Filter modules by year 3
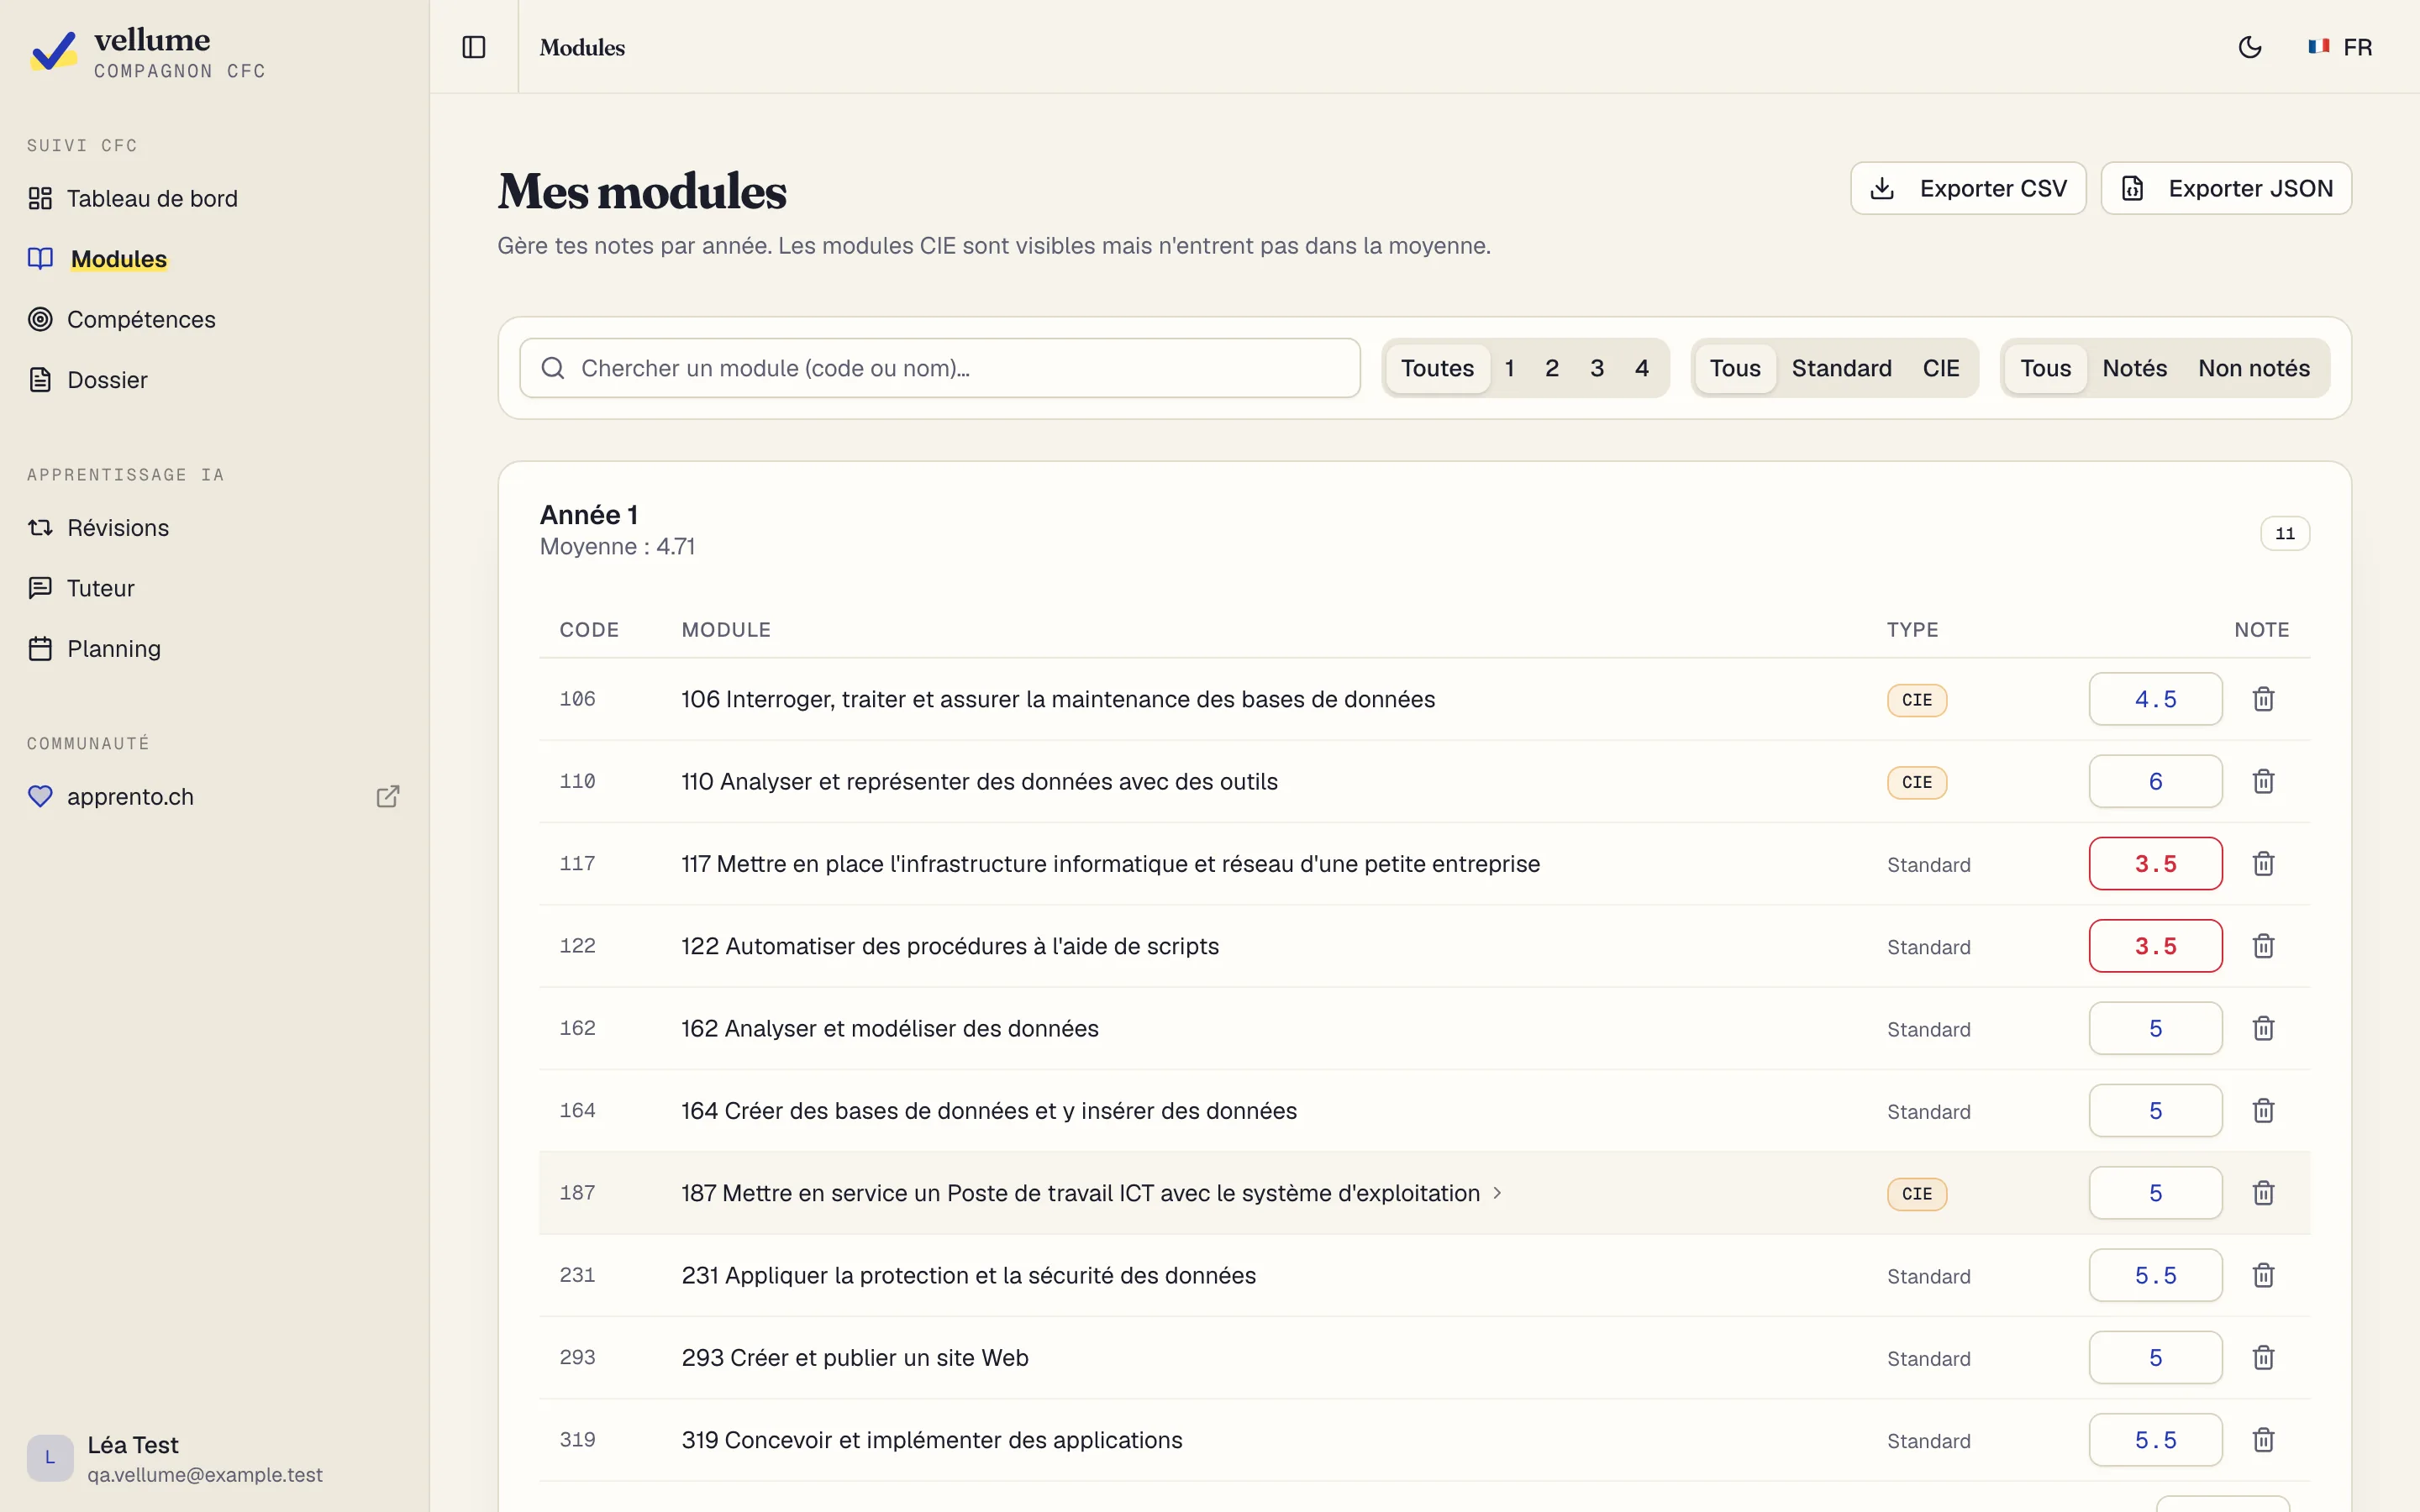Viewport: 2420px width, 1512px height. click(x=1597, y=368)
